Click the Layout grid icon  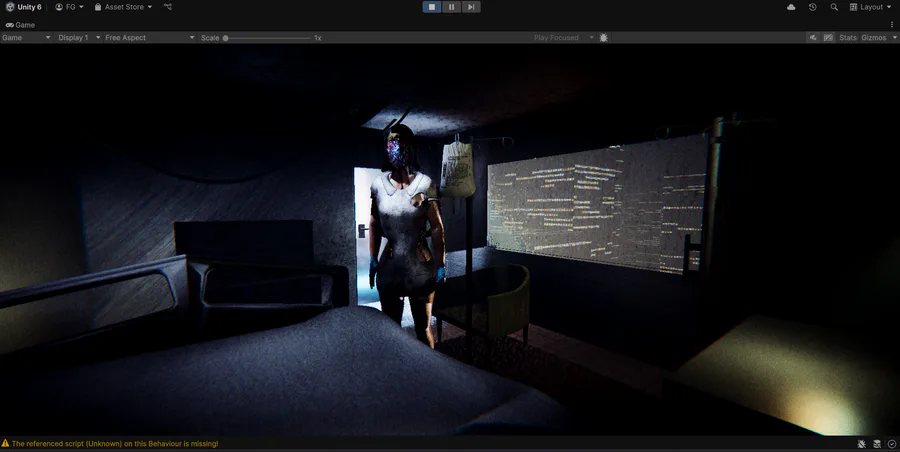pos(854,7)
